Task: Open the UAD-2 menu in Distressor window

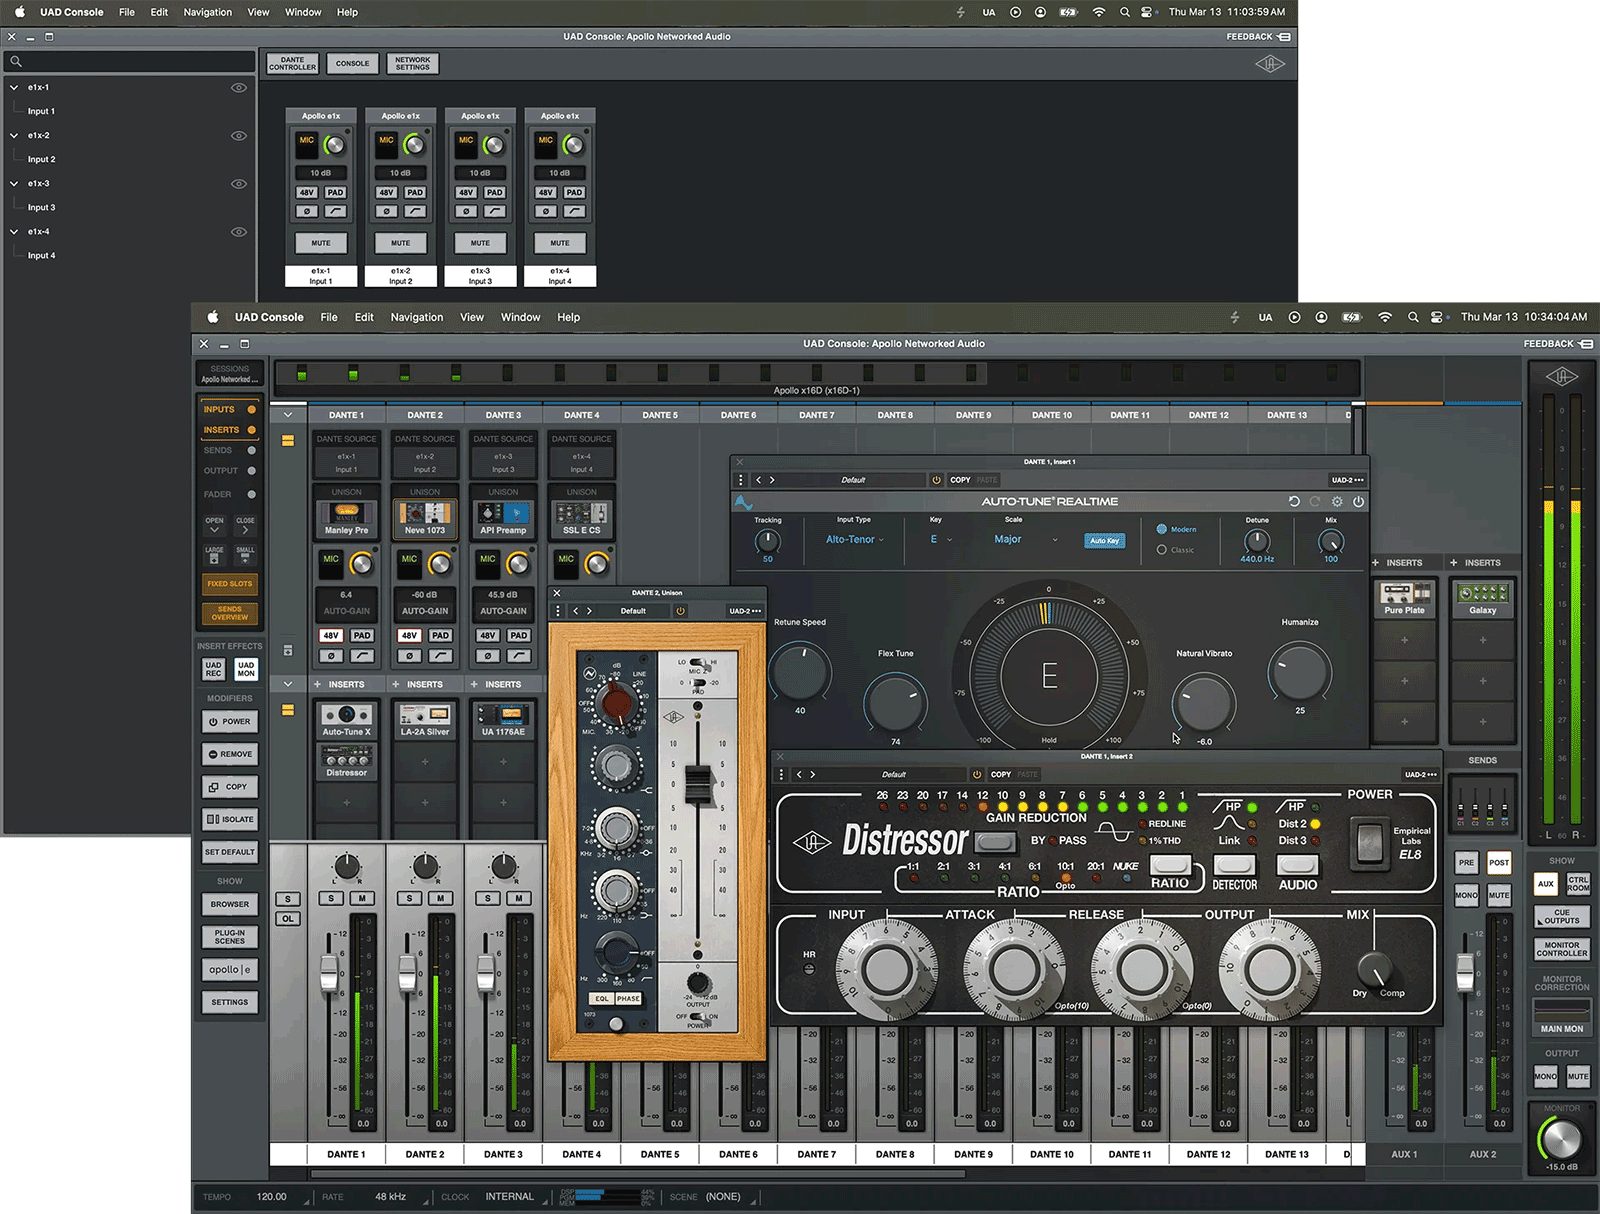Action: point(1419,775)
